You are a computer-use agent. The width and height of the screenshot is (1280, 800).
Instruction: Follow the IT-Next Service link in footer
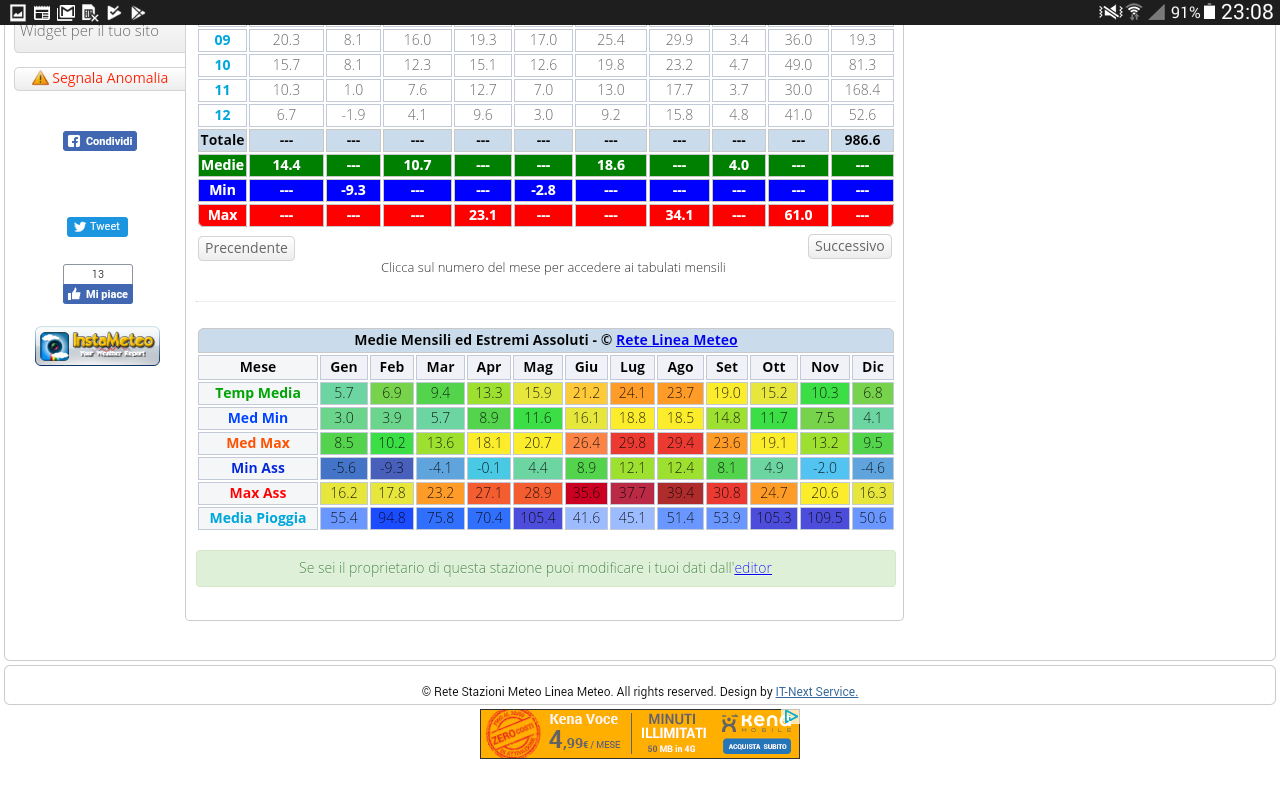pyautogui.click(x=816, y=691)
